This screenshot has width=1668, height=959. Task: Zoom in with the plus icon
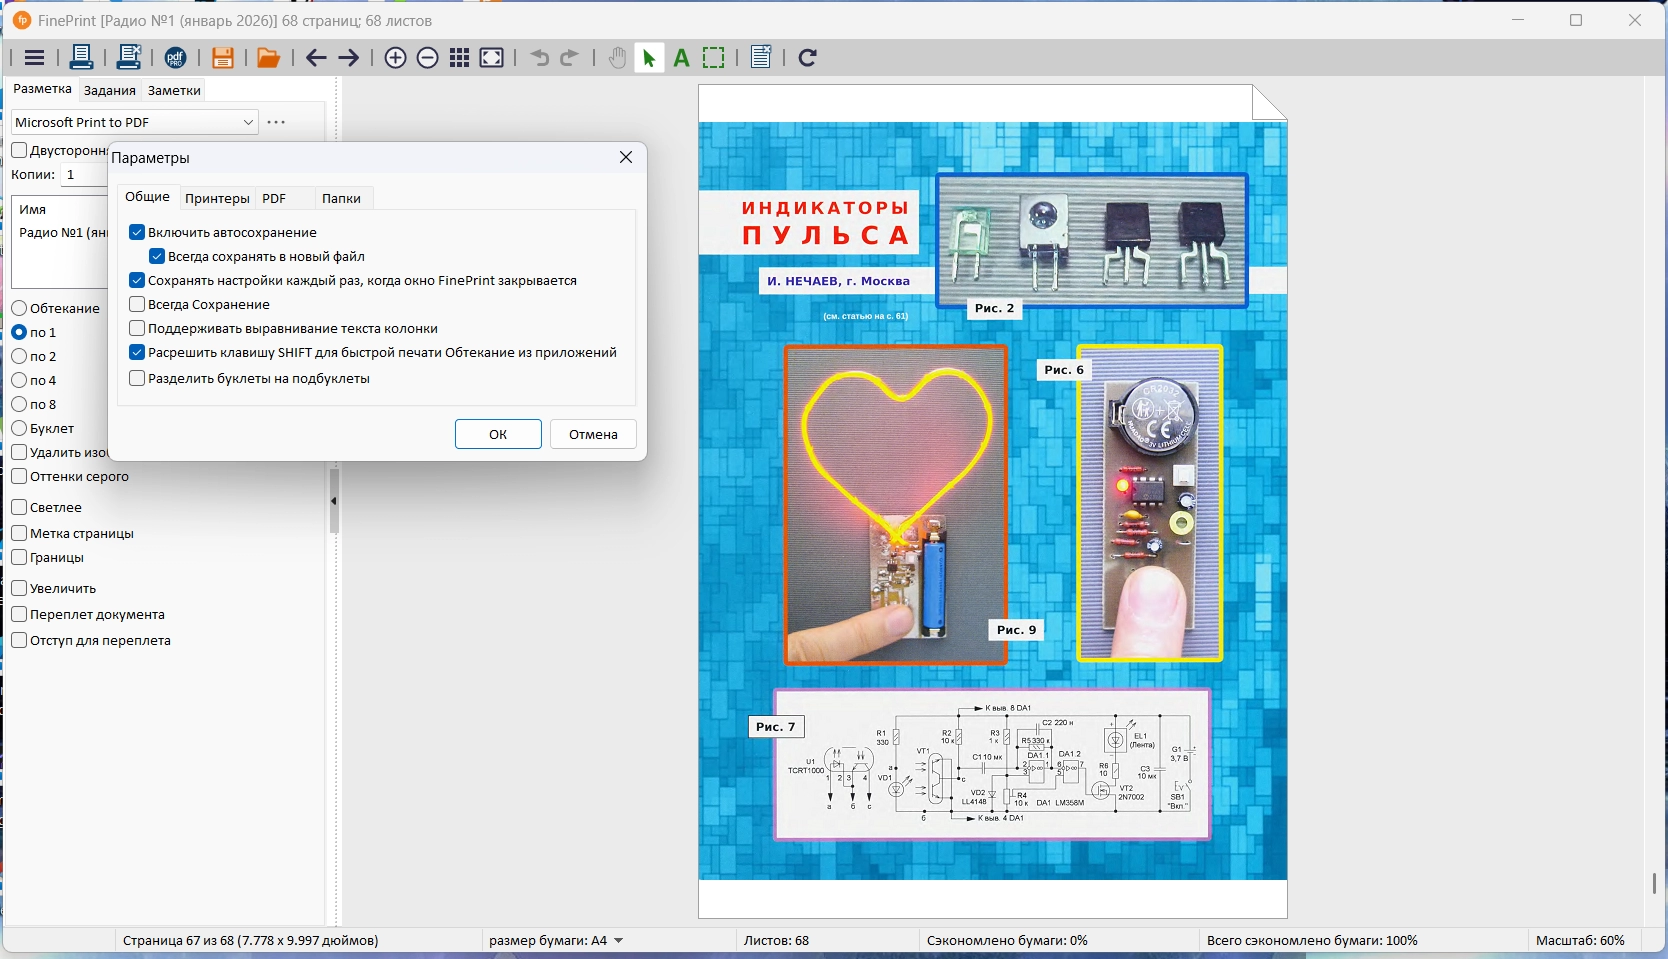pyautogui.click(x=395, y=58)
